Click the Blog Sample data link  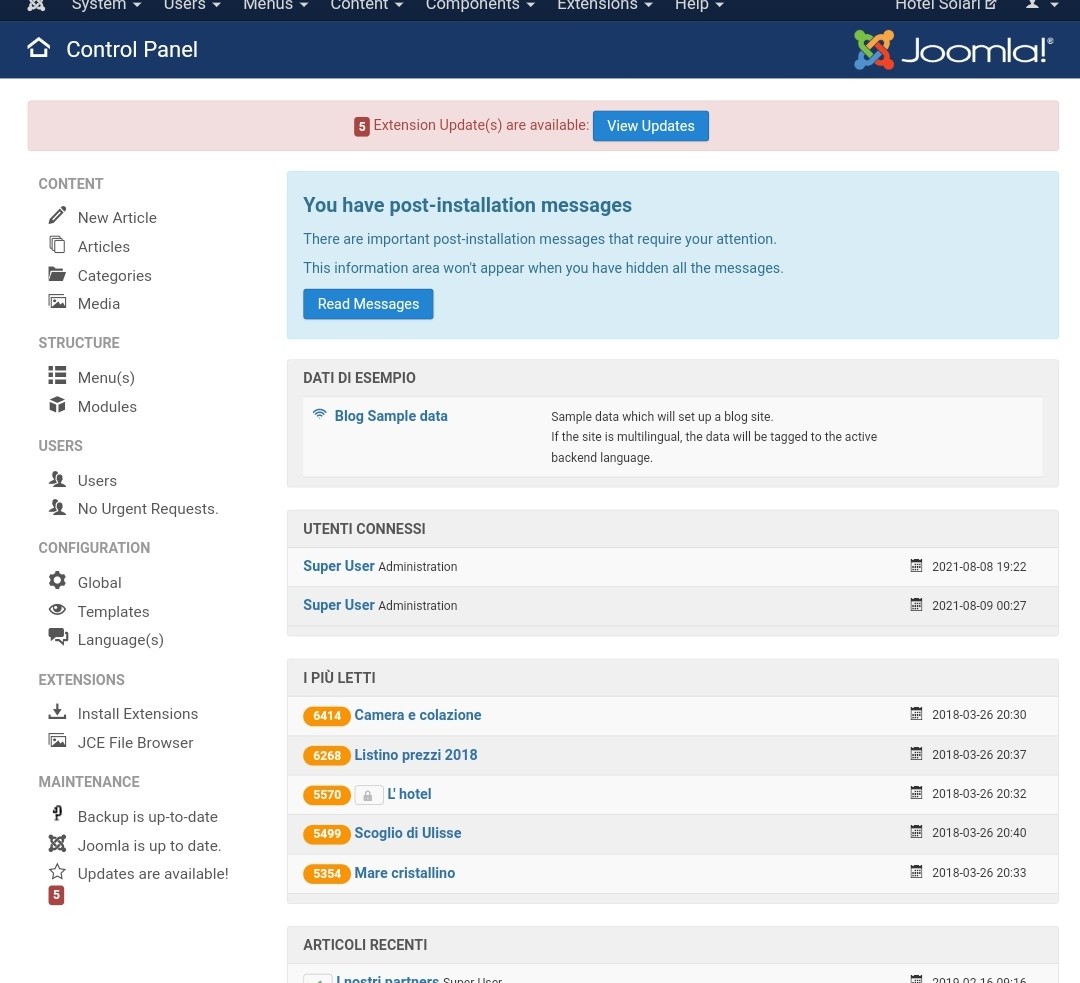pyautogui.click(x=391, y=415)
